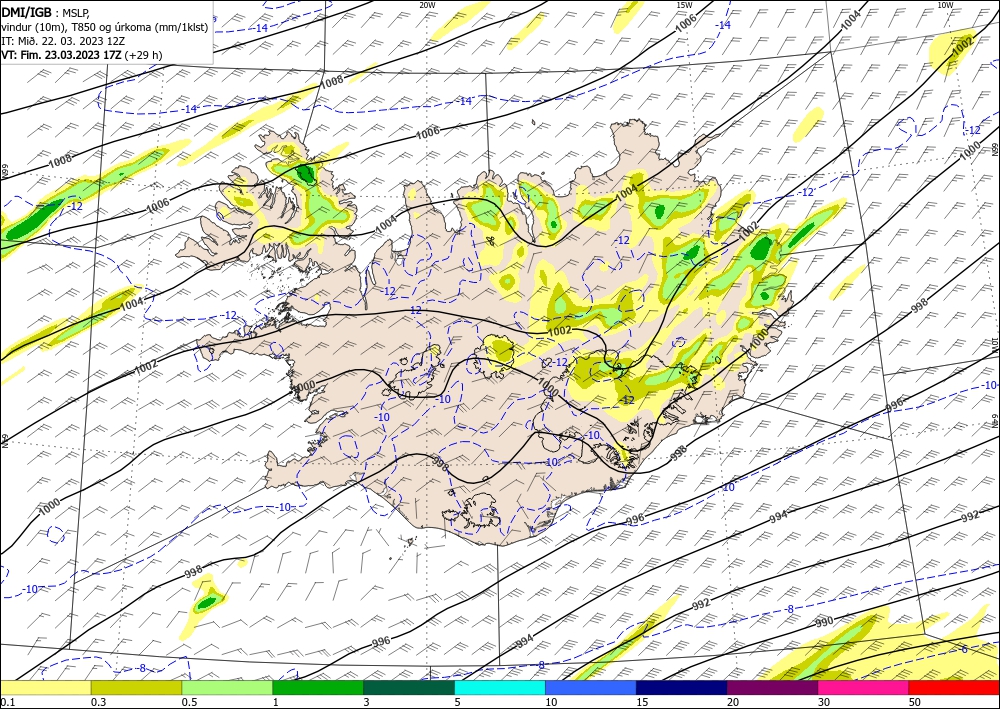Click the '20W' longitude label
This screenshot has height=709, width=1000.
pos(427,5)
